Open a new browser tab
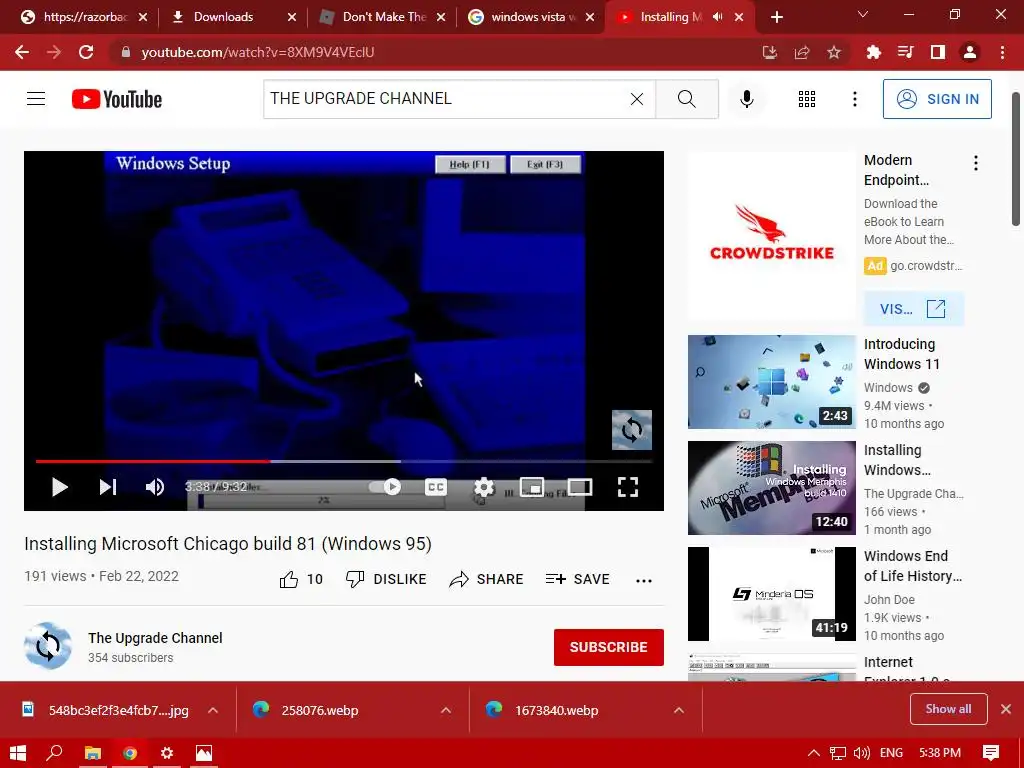The height and width of the screenshot is (768, 1024). tap(776, 17)
